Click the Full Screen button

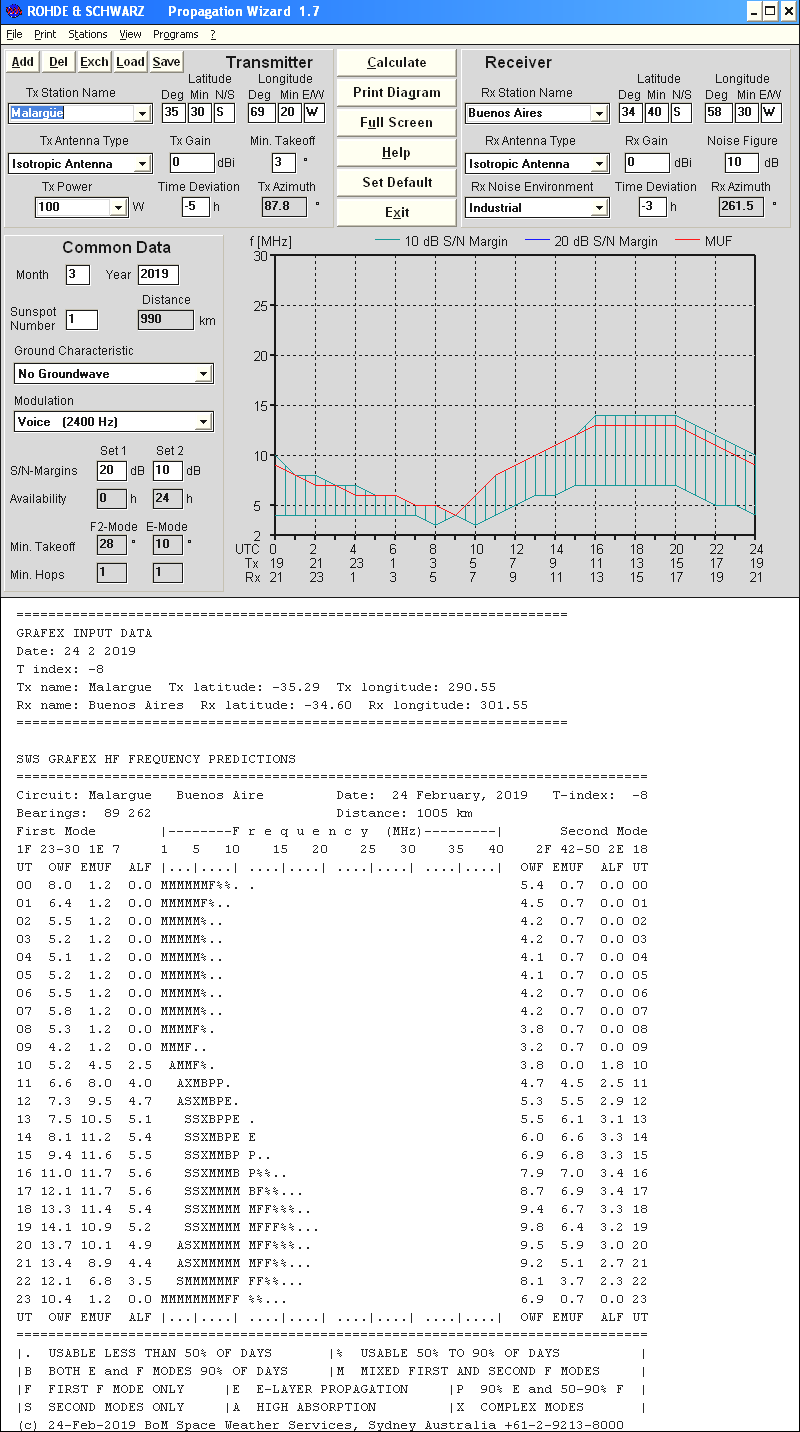click(x=397, y=122)
